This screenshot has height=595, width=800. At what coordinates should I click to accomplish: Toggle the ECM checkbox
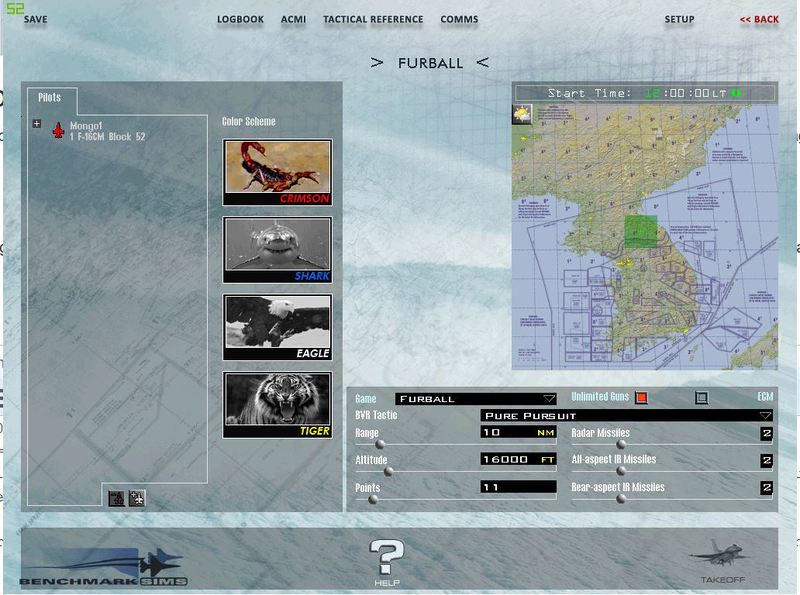pos(702,398)
